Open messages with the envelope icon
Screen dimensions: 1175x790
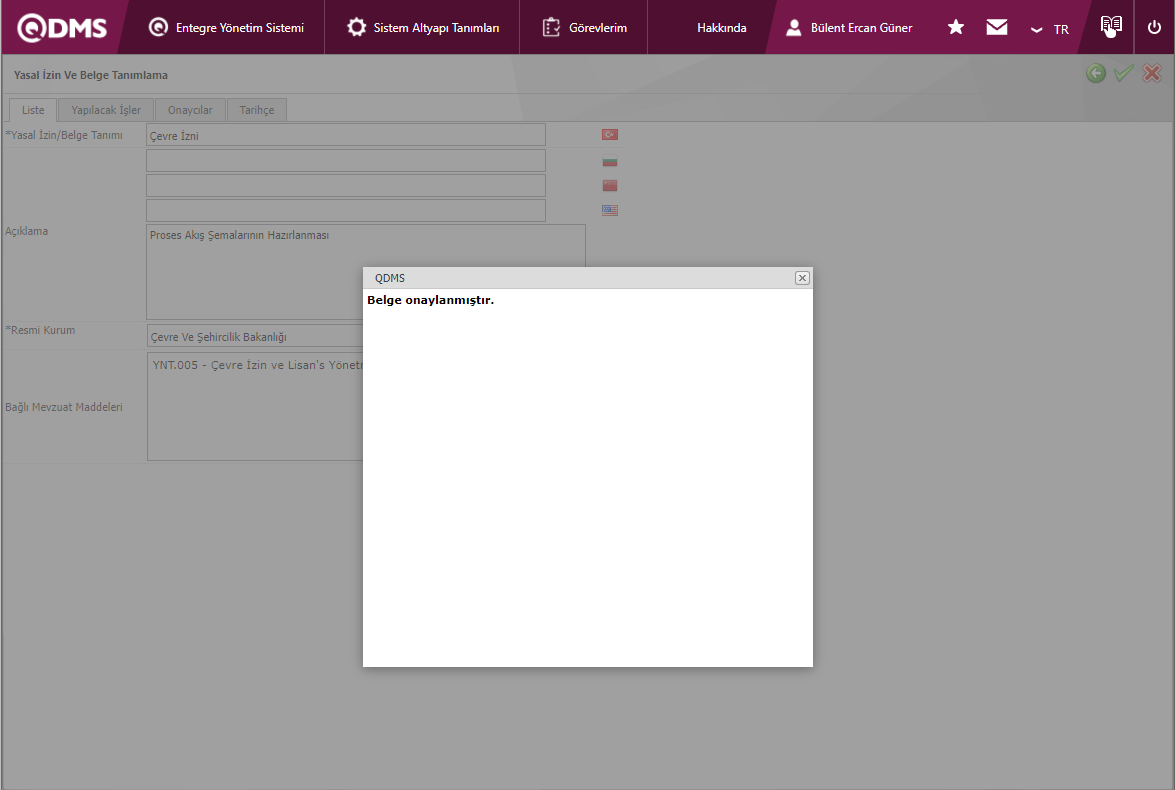point(997,27)
